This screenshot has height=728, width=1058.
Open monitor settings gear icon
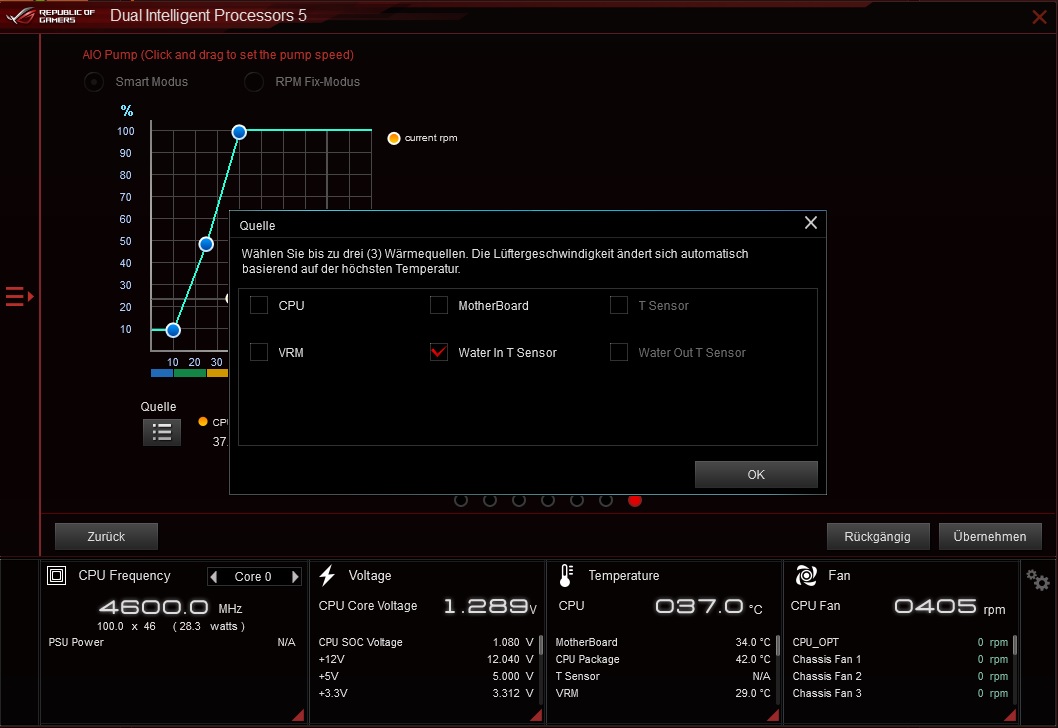tap(1038, 580)
